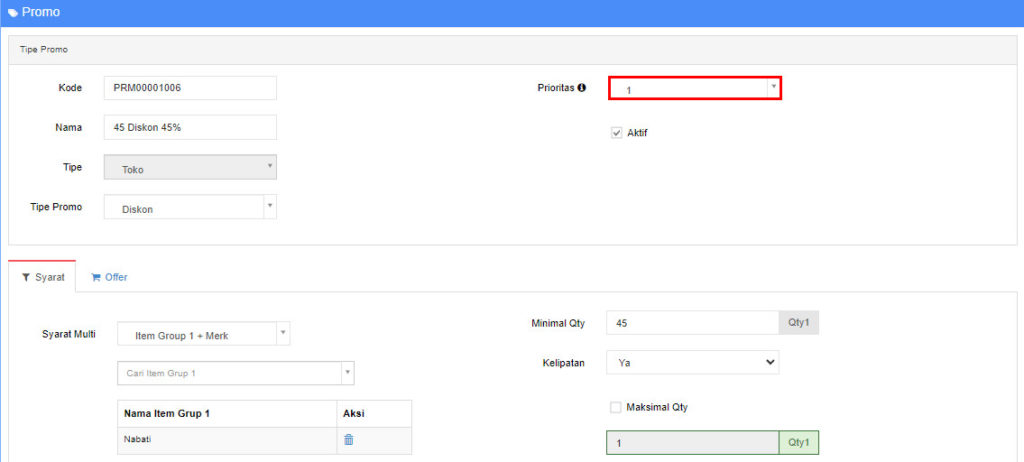
Task: Click the Minimal Qty input field
Action: 692,323
